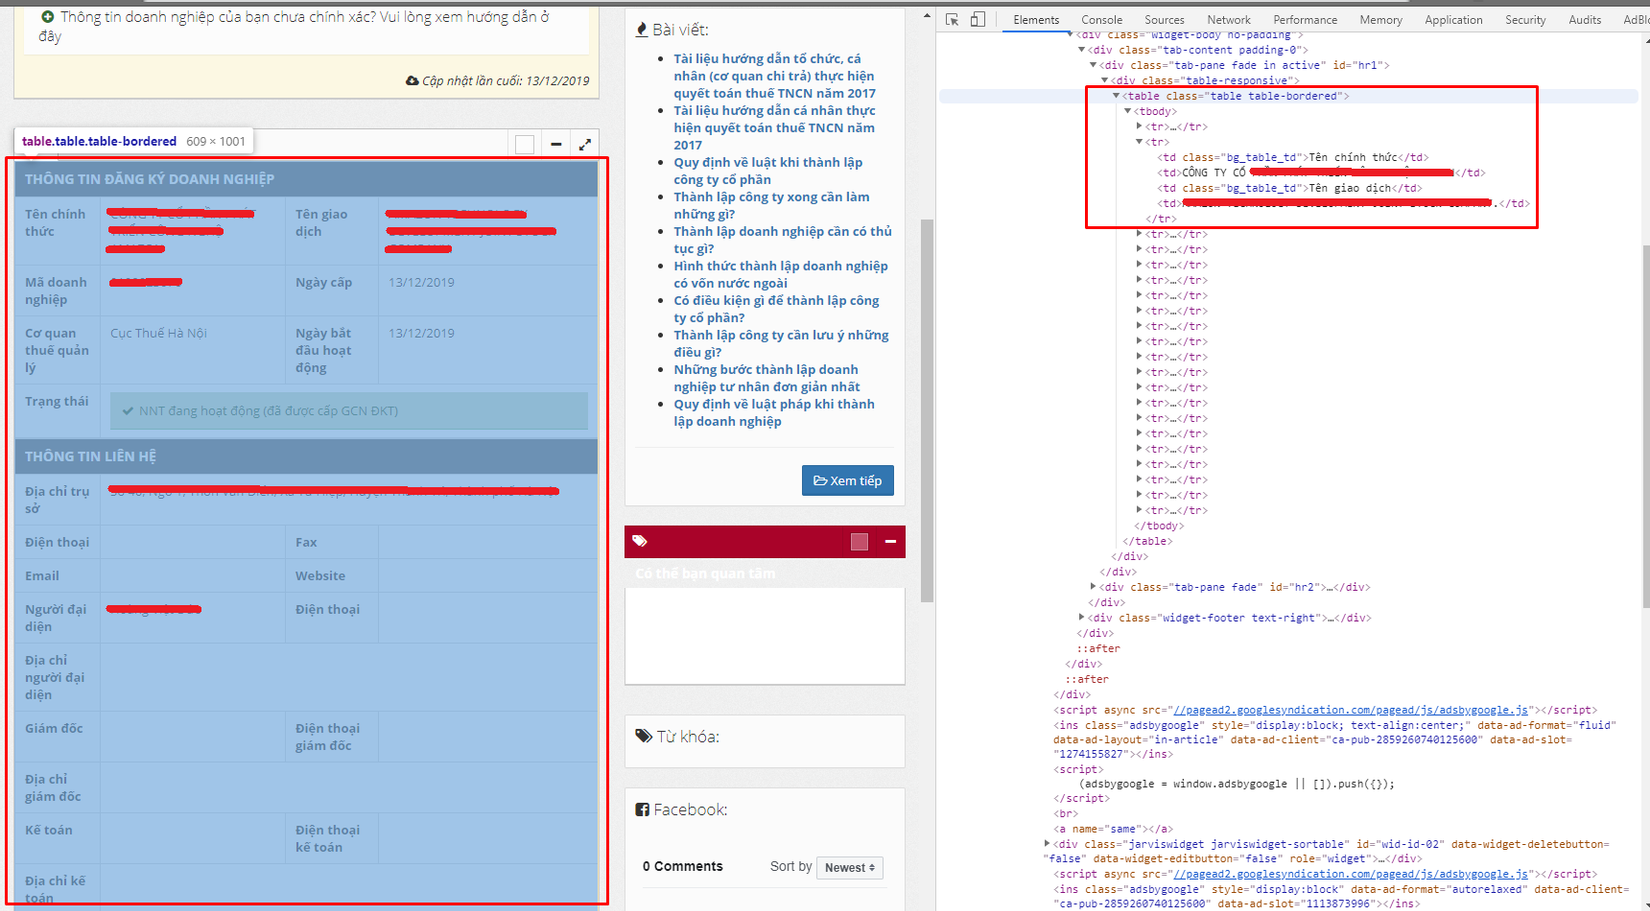1650x911 pixels.
Task: Open the red widget's color square
Action: pyautogui.click(x=859, y=542)
